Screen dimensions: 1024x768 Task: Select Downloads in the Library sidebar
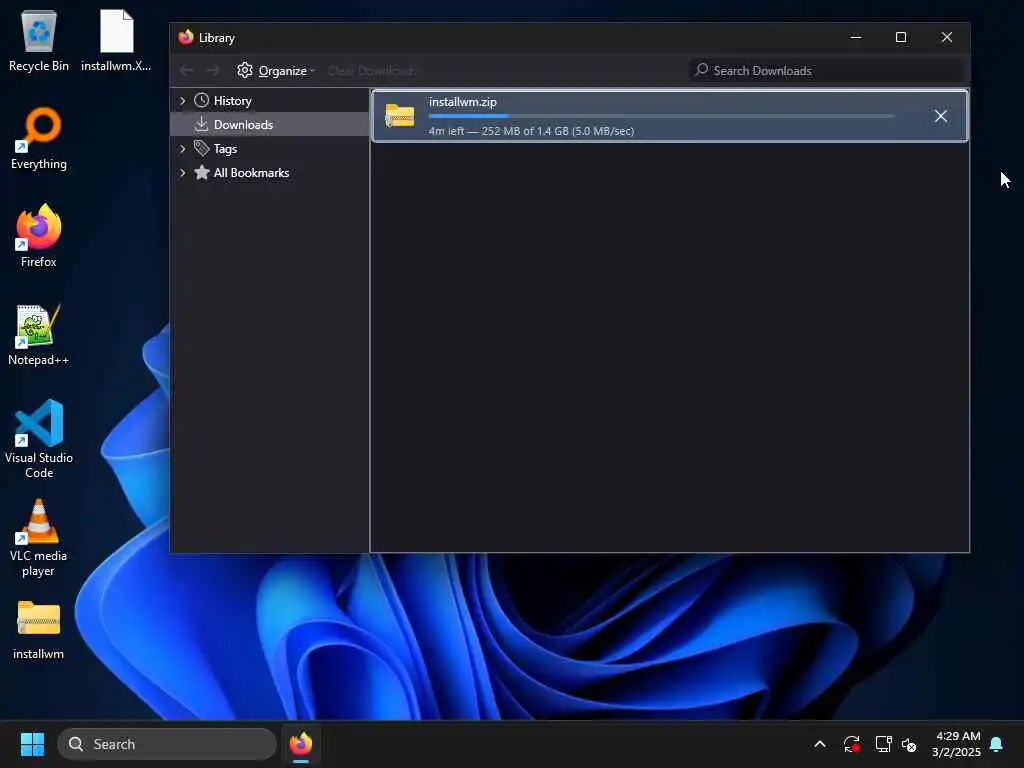270,124
